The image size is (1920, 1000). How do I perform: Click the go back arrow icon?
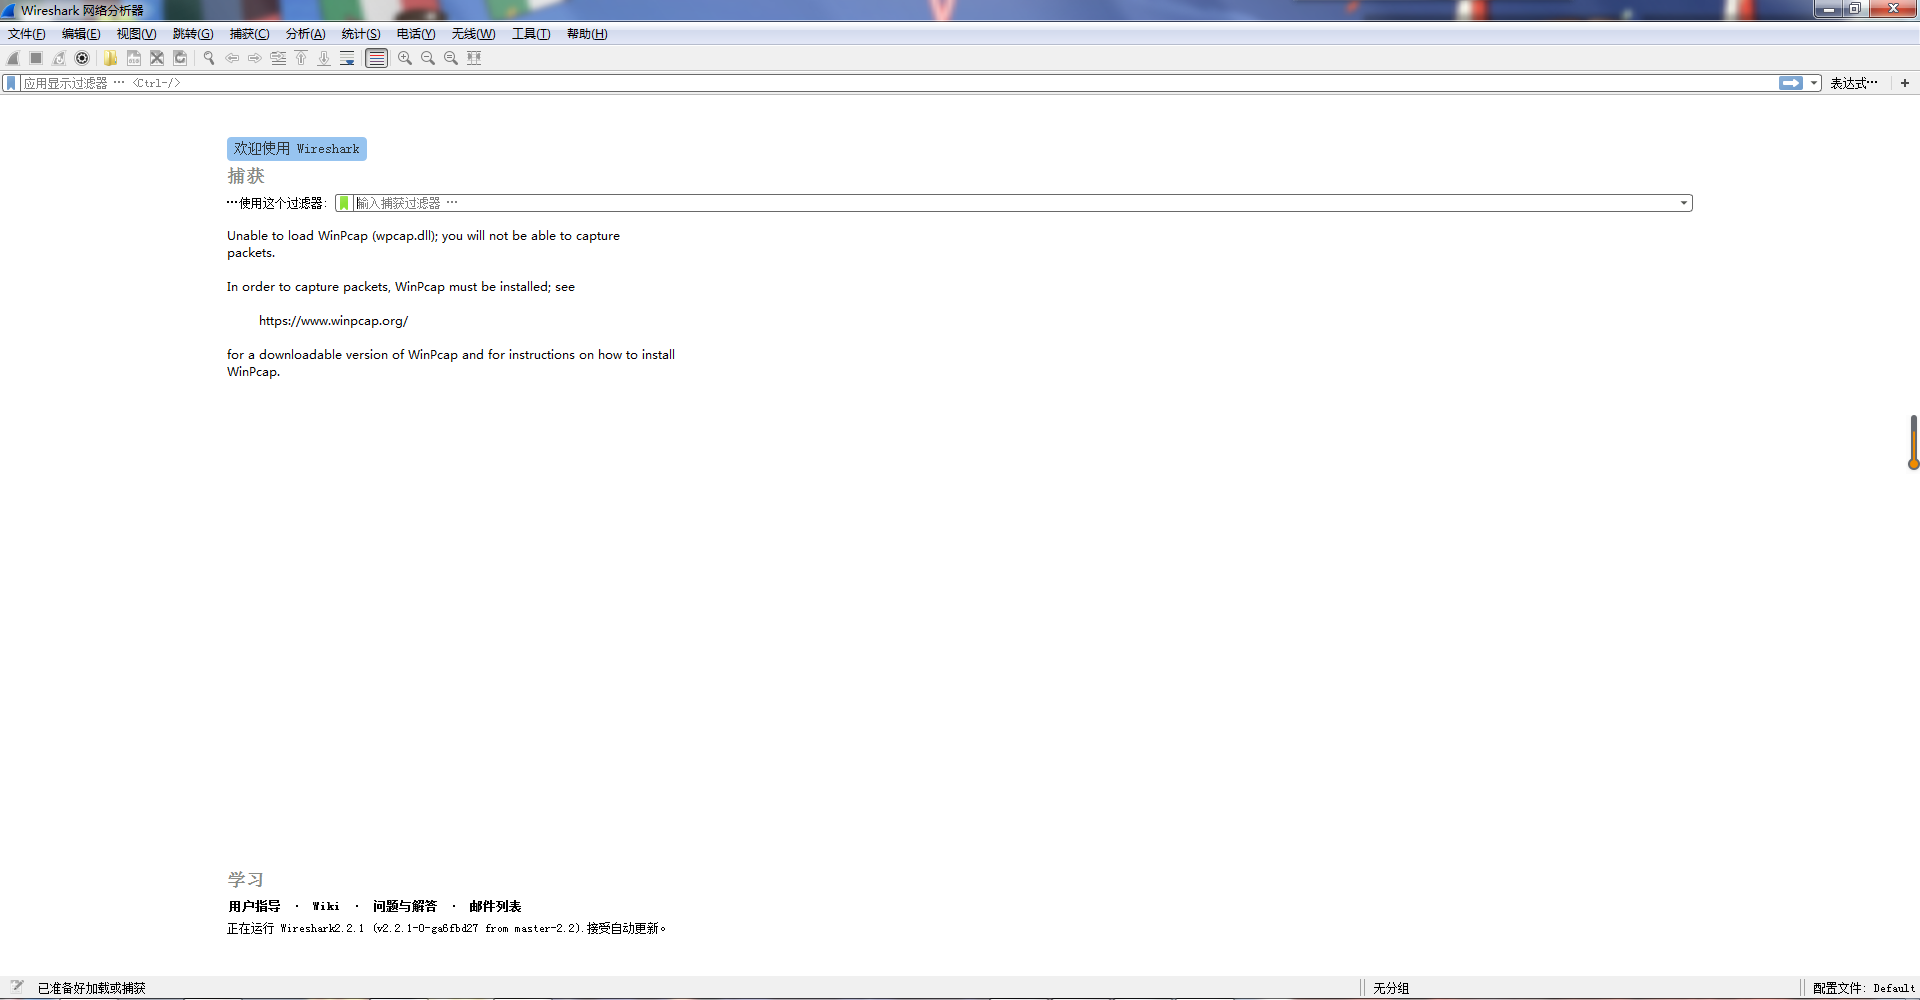[231, 58]
